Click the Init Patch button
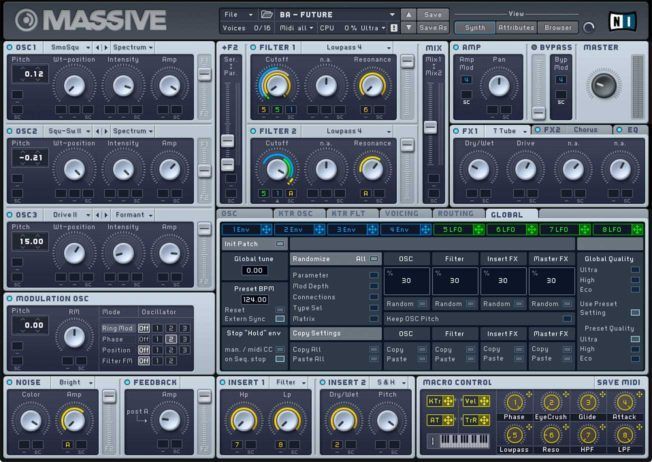The height and width of the screenshot is (462, 652). [x=254, y=244]
